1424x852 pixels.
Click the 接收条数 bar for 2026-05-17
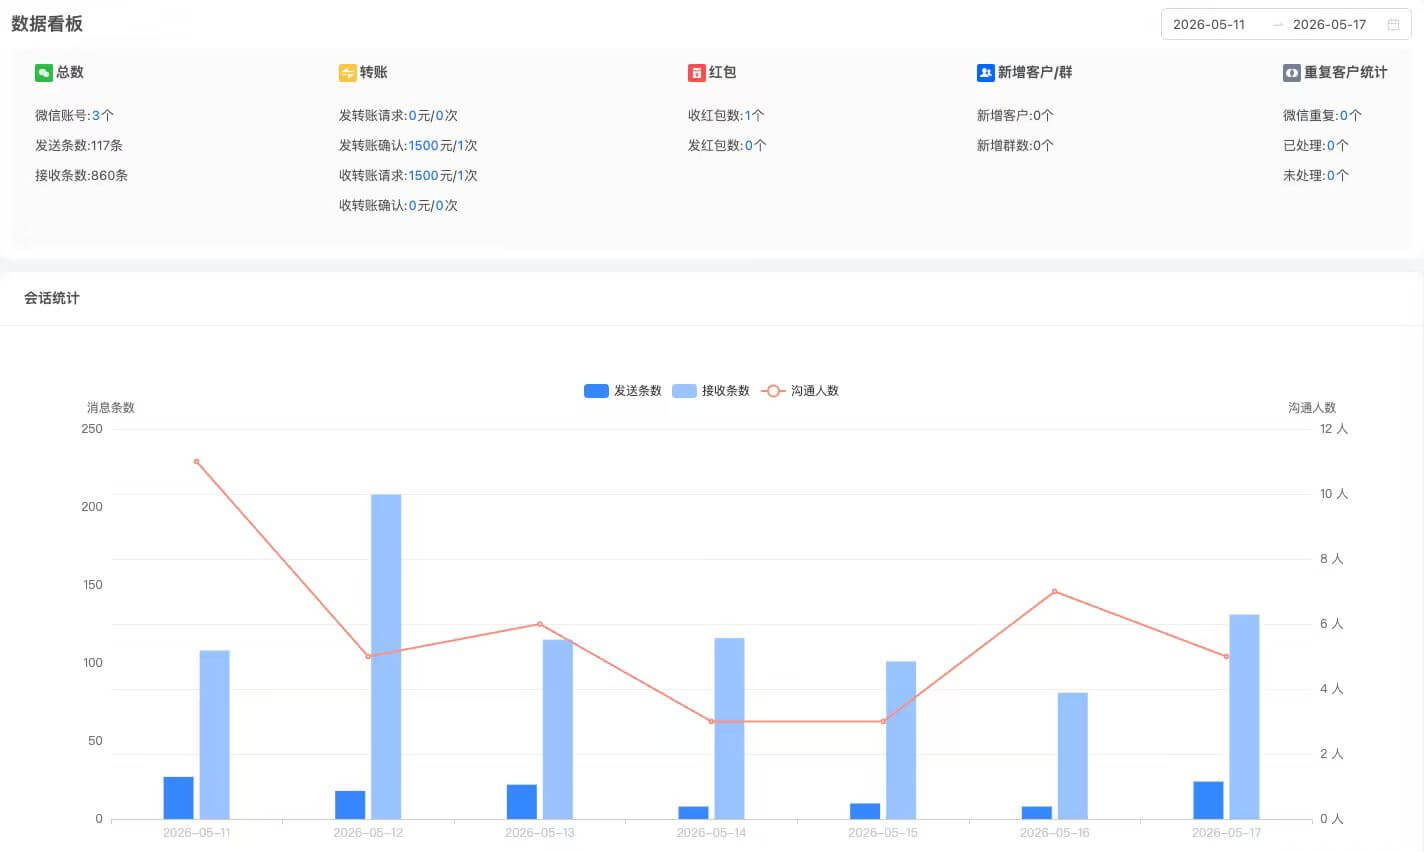[1244, 717]
